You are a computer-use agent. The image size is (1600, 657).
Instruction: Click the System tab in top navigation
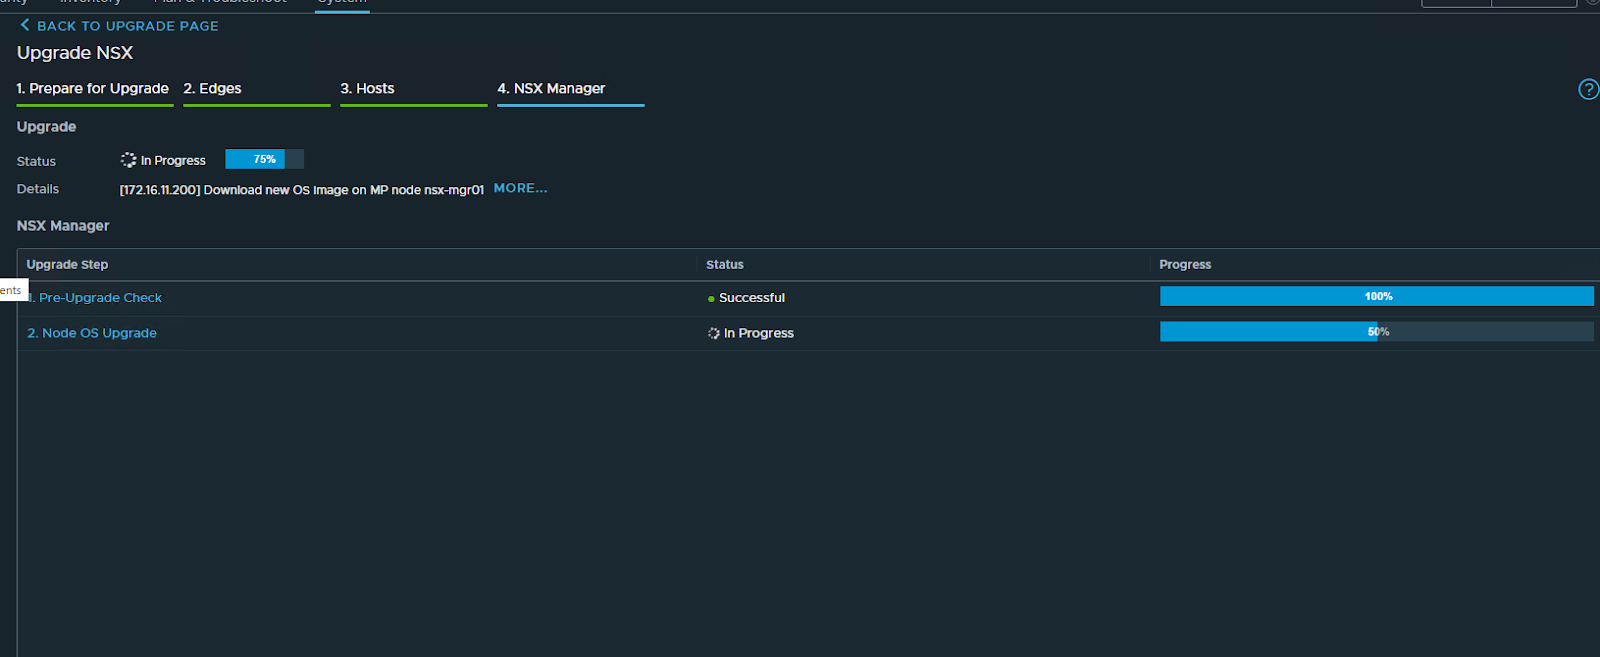(x=342, y=3)
